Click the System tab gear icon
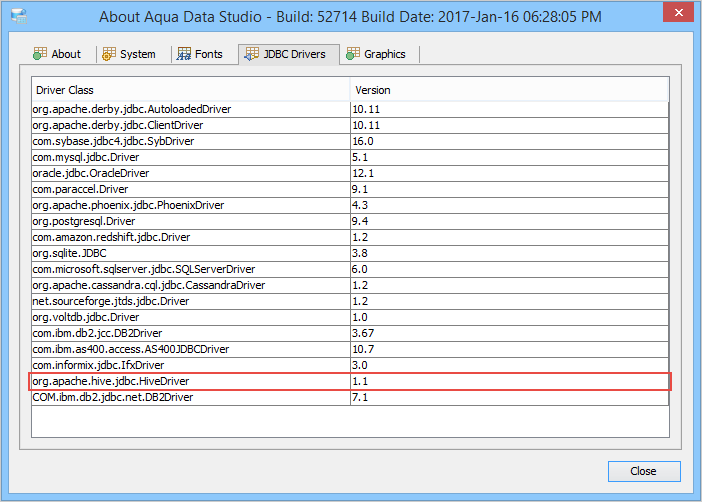The width and height of the screenshot is (702, 502). tap(109, 54)
